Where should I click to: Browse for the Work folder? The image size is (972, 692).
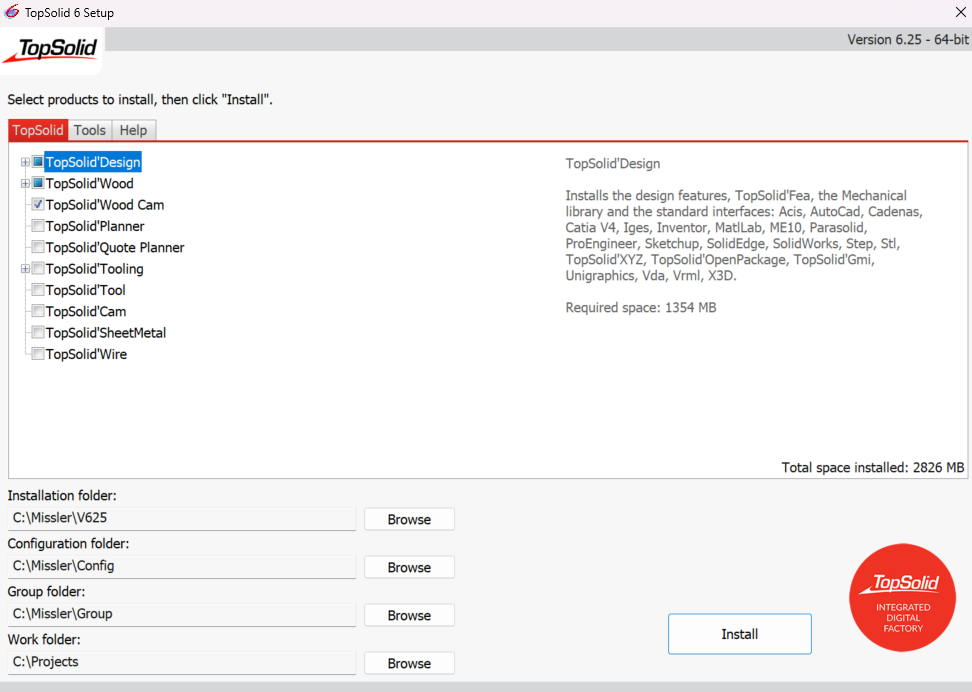tap(409, 663)
